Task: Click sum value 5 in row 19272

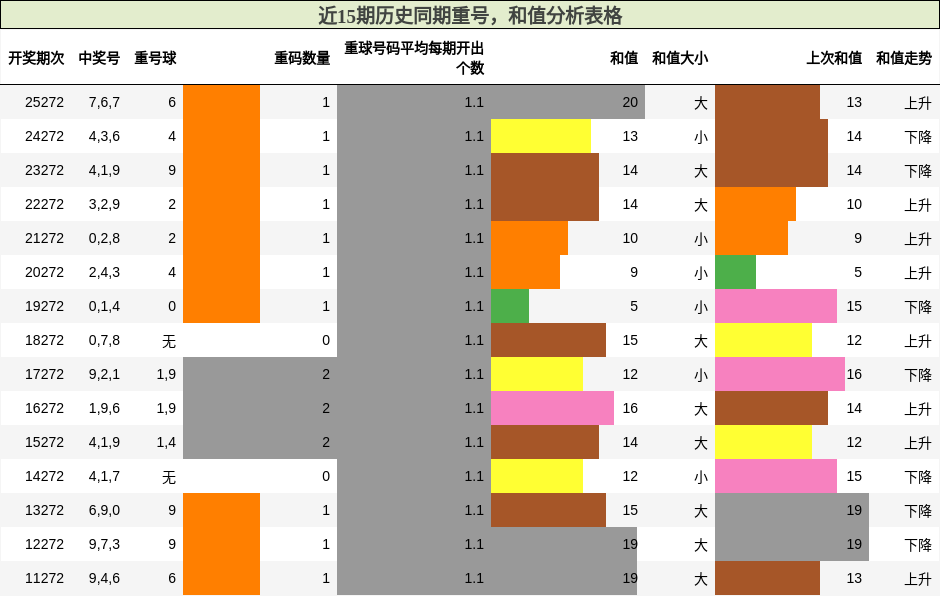Action: [634, 306]
